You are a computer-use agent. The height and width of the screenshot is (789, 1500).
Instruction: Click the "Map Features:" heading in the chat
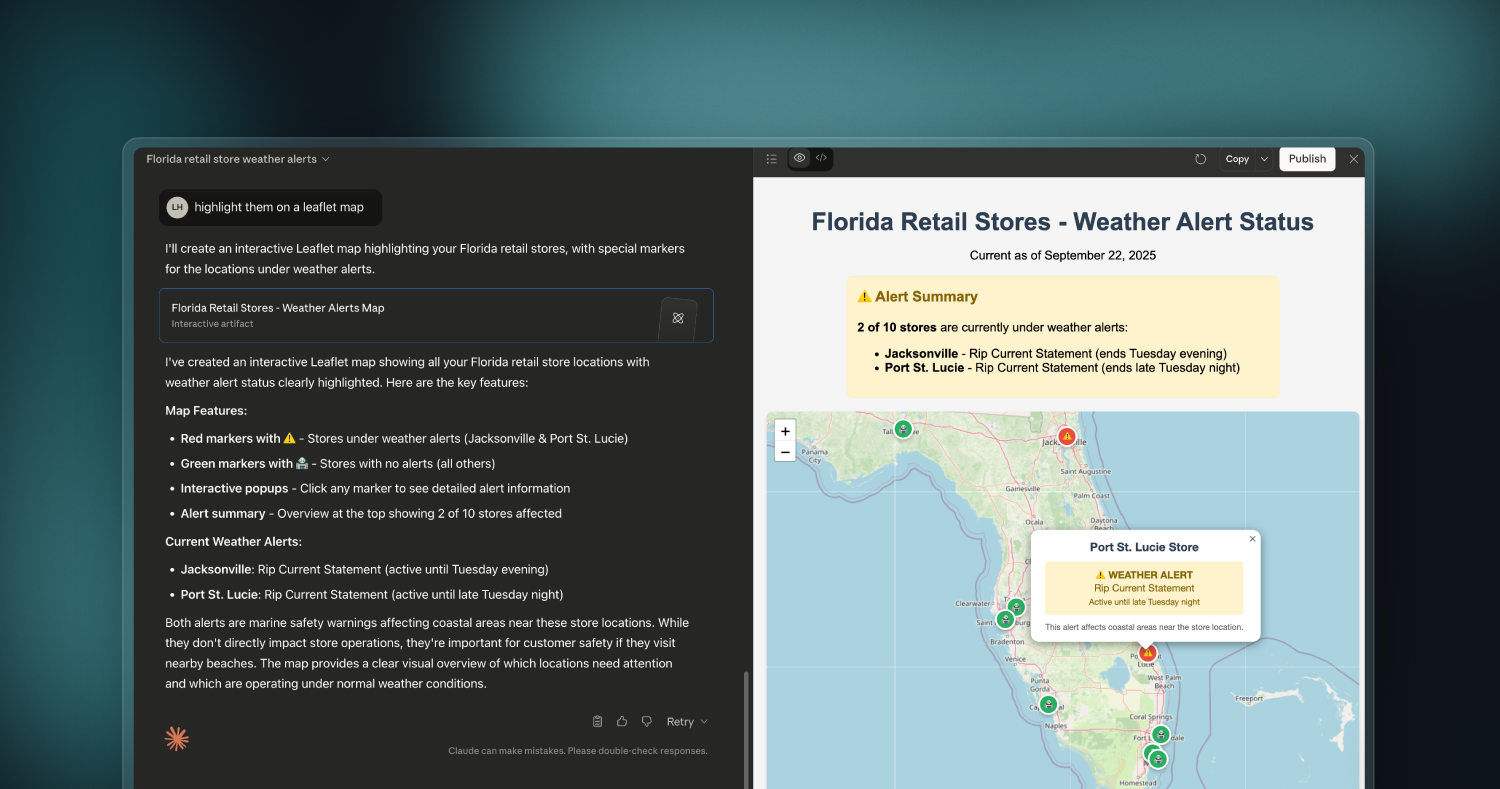[206, 411]
